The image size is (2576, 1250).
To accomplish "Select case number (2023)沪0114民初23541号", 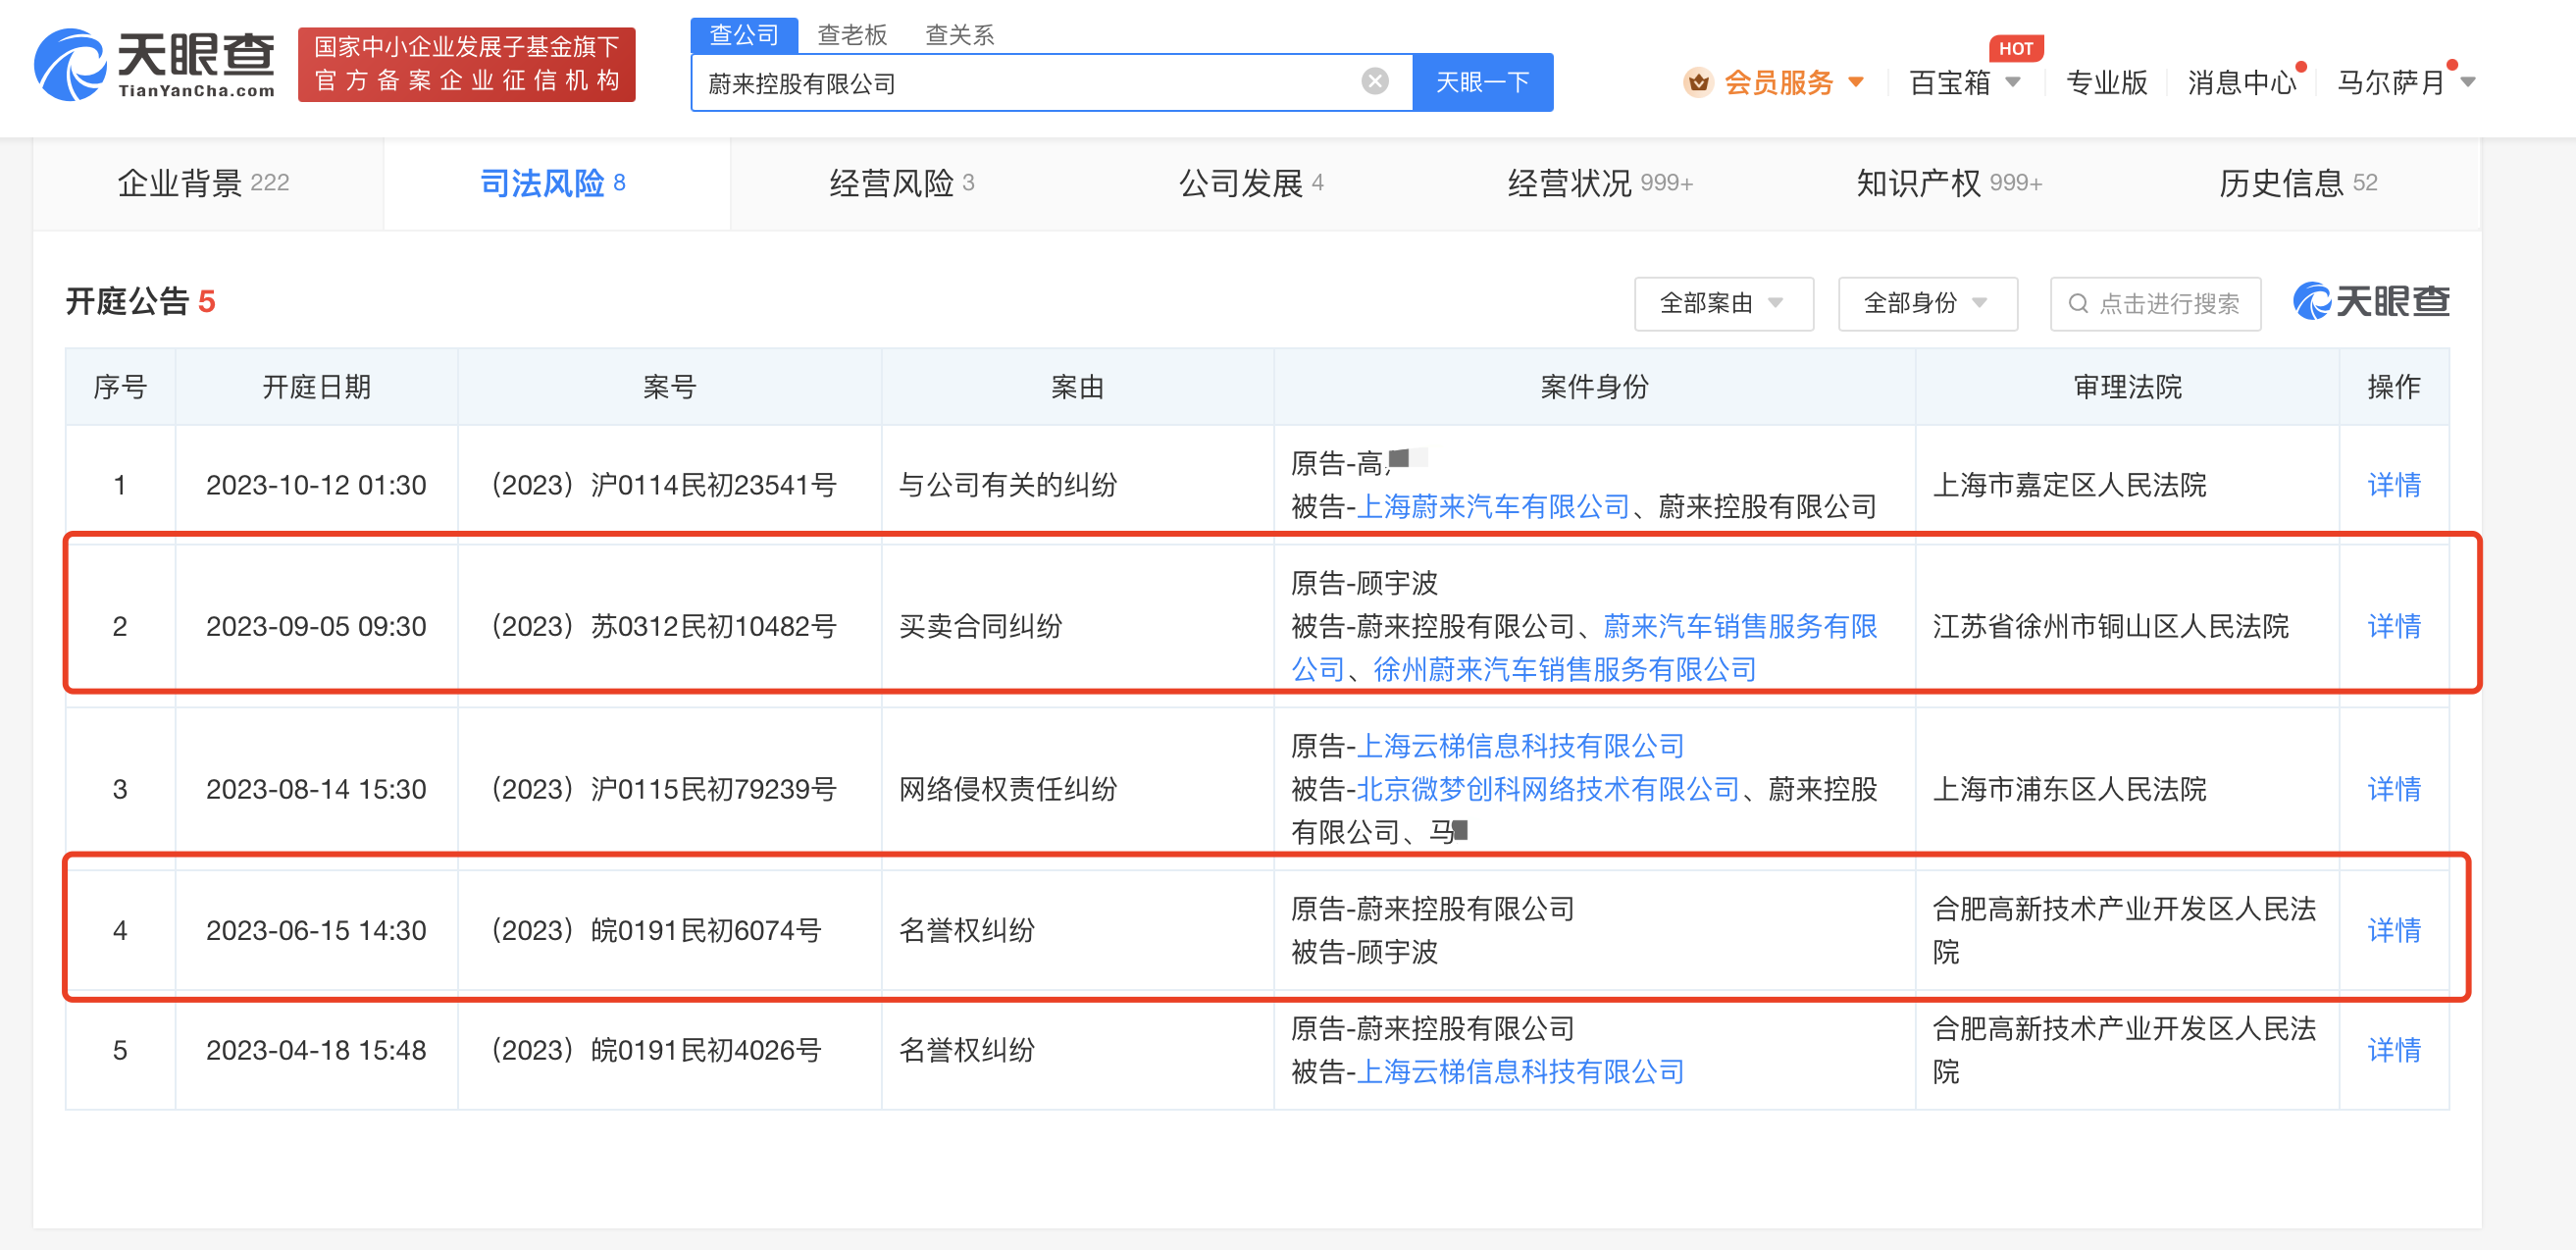I will (x=664, y=485).
